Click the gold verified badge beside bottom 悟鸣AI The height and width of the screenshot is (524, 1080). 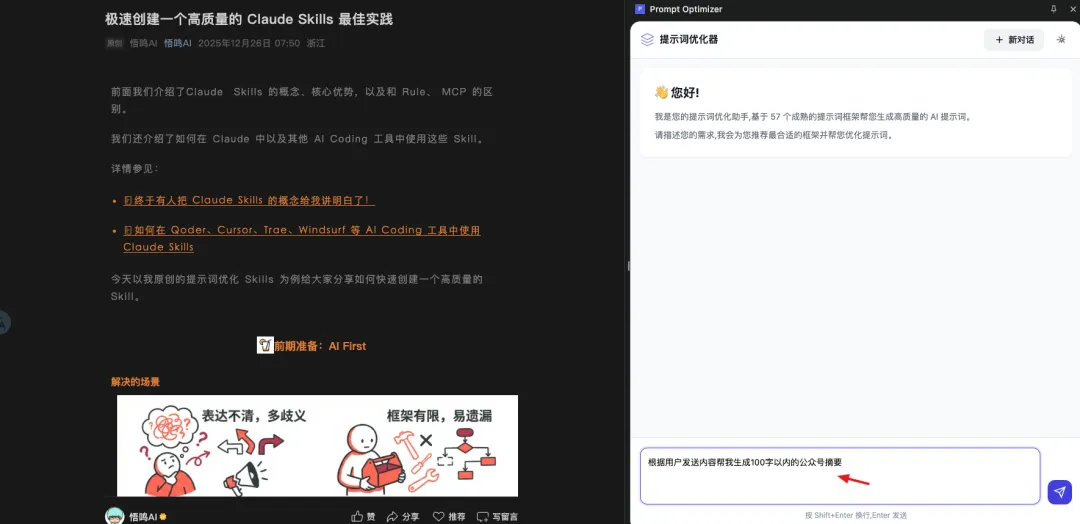pos(163,516)
